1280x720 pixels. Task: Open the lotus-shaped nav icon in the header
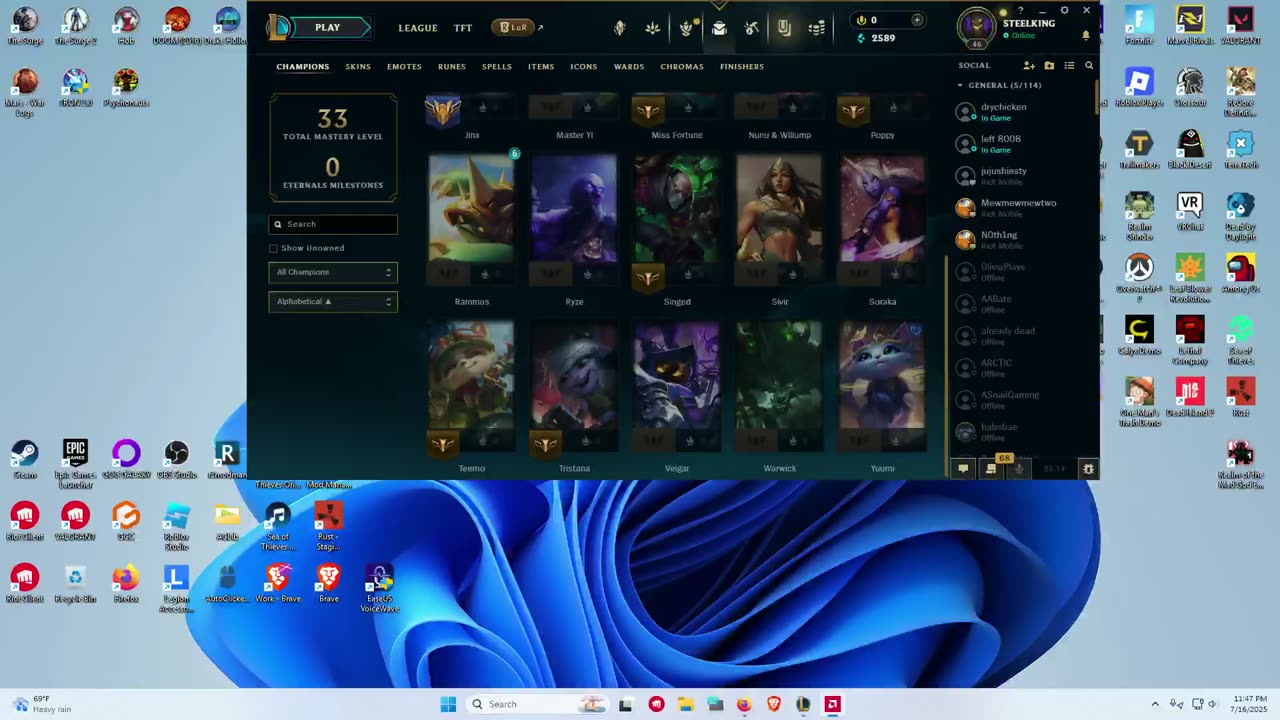pos(653,28)
